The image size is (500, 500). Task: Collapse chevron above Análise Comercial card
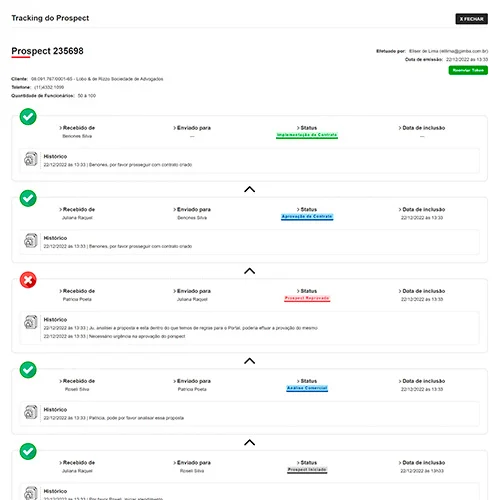point(250,361)
